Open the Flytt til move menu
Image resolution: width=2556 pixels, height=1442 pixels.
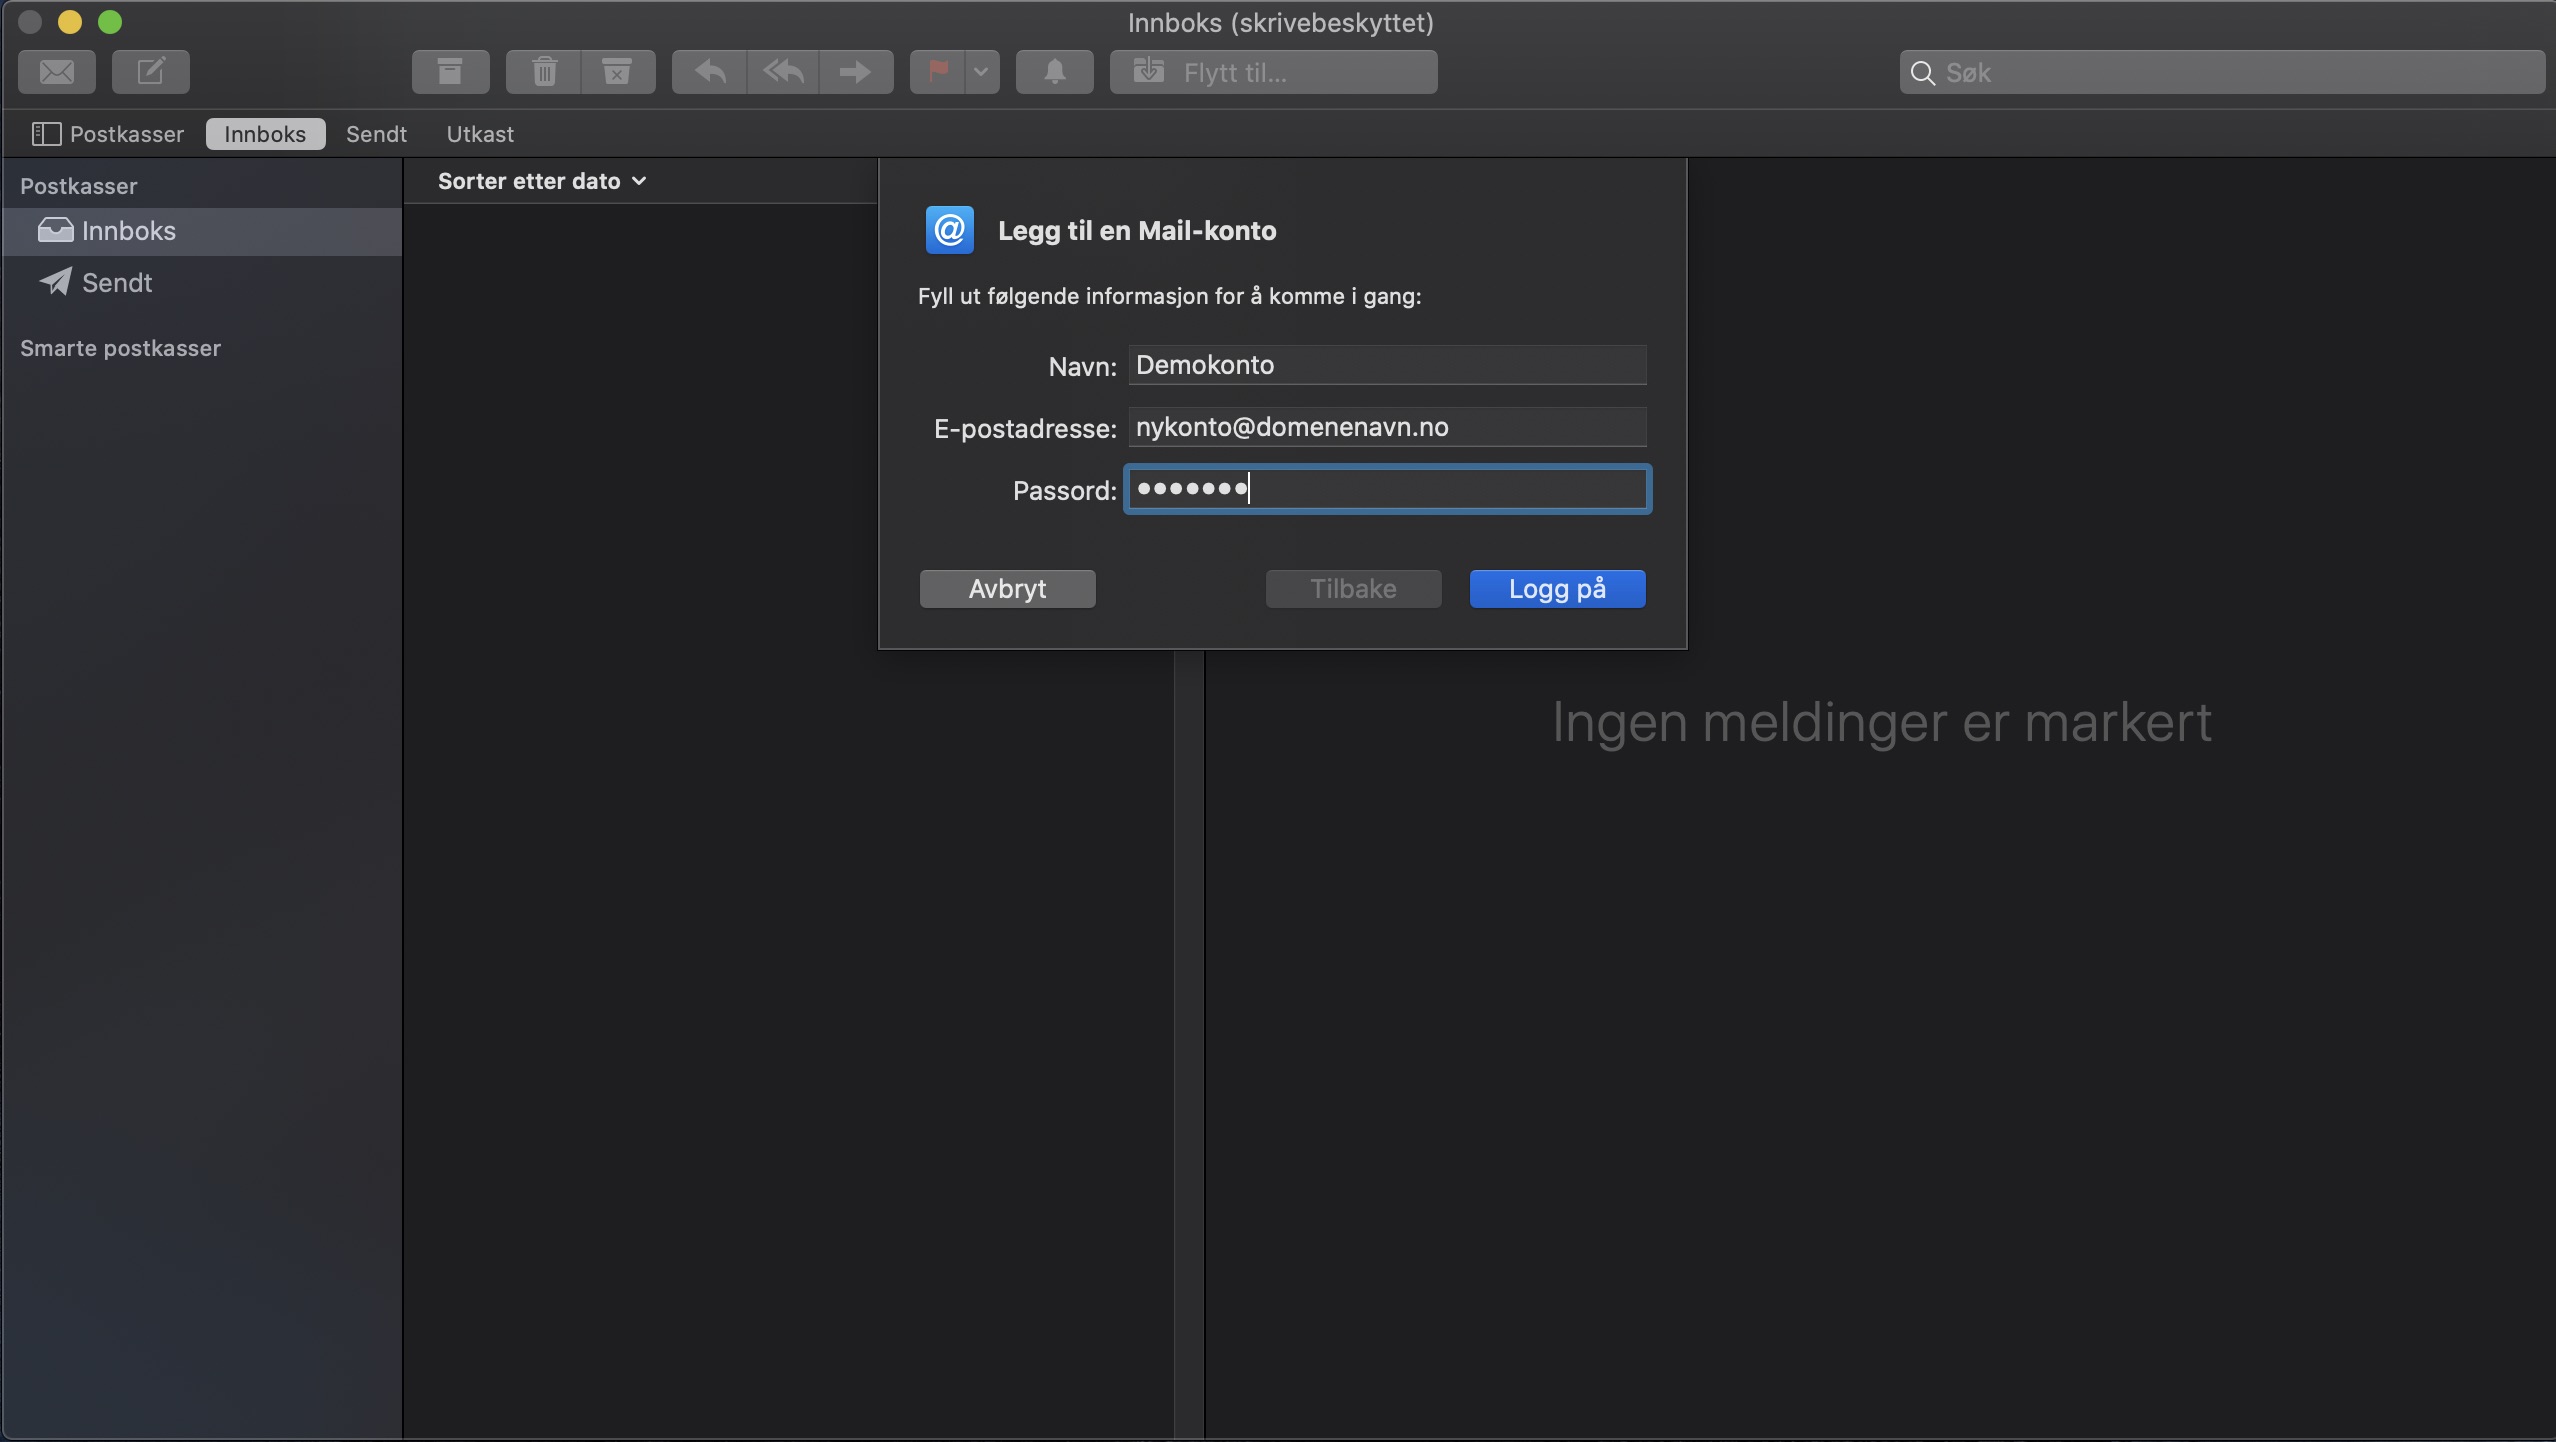tap(1274, 72)
